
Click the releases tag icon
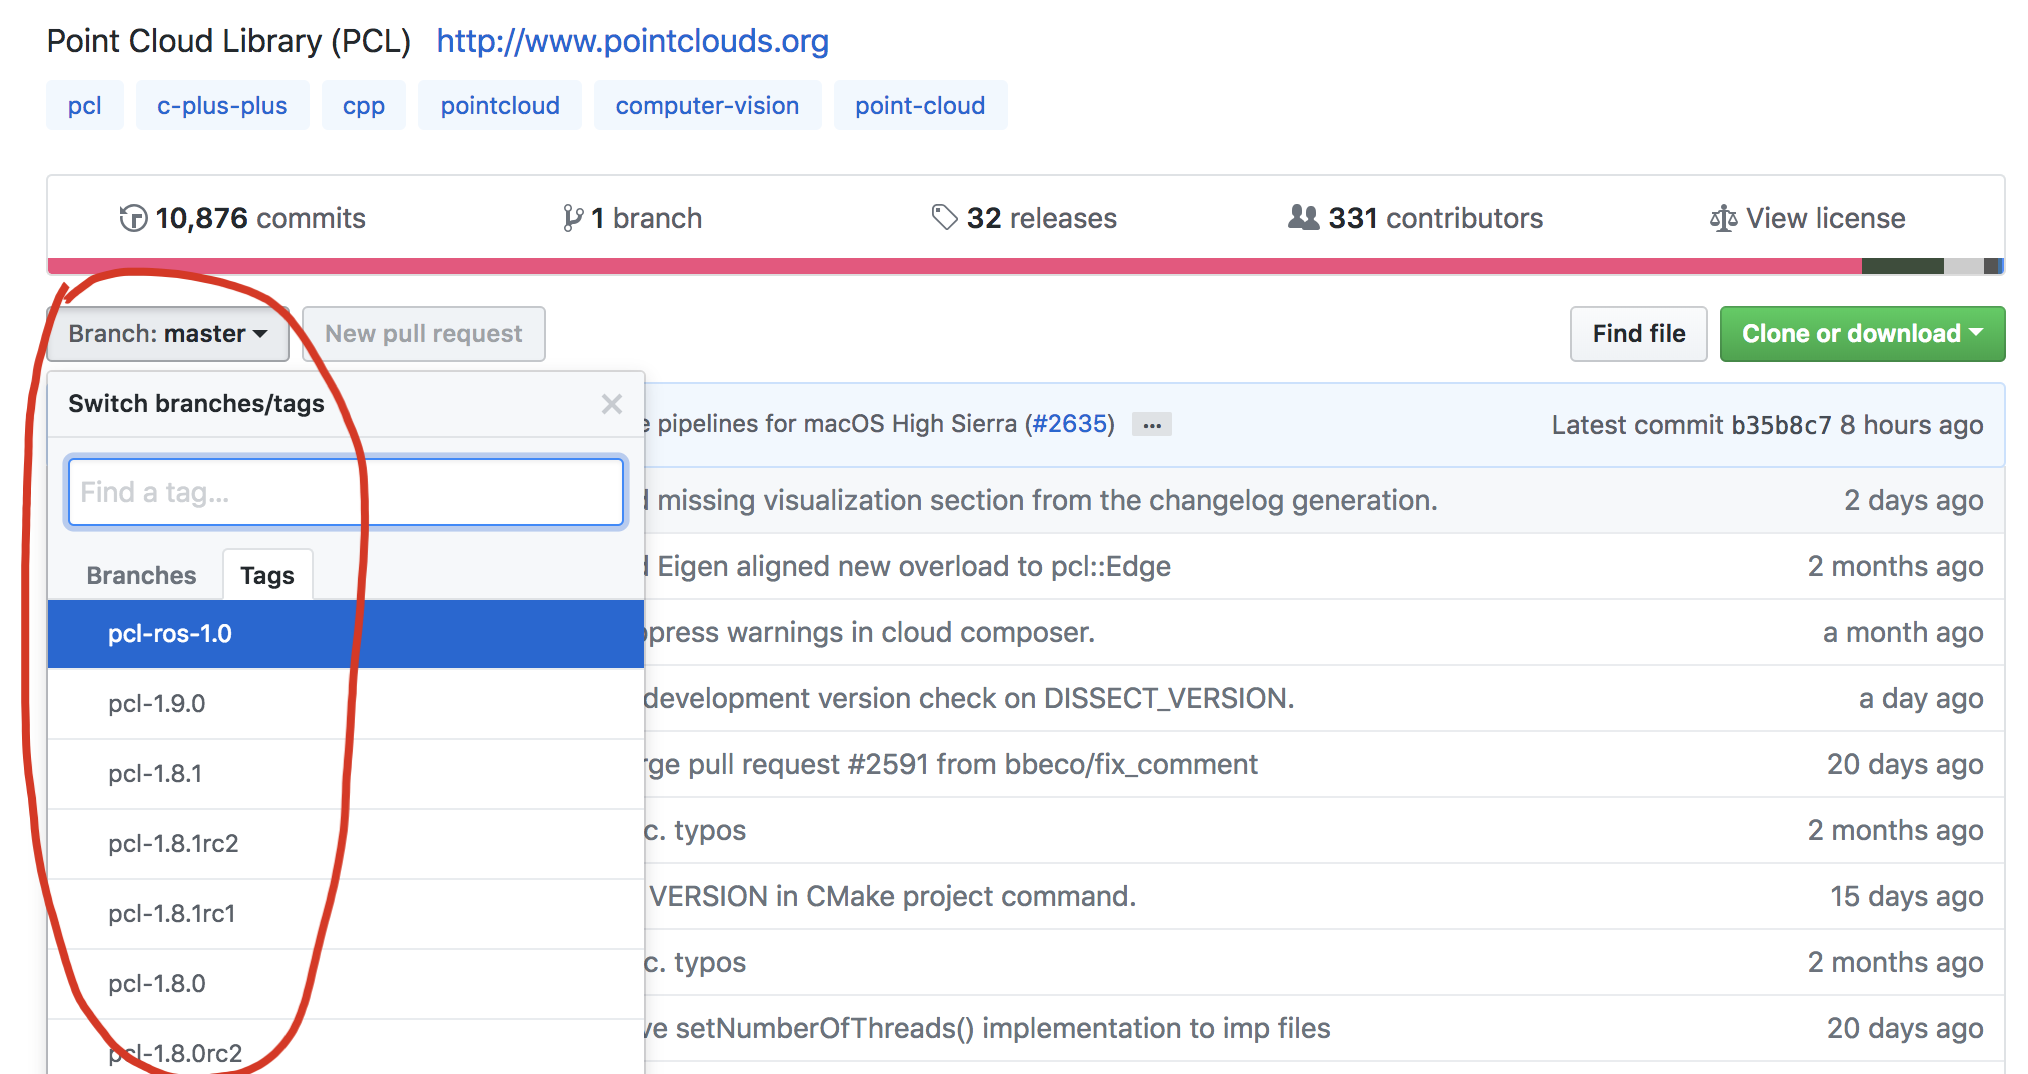click(944, 217)
